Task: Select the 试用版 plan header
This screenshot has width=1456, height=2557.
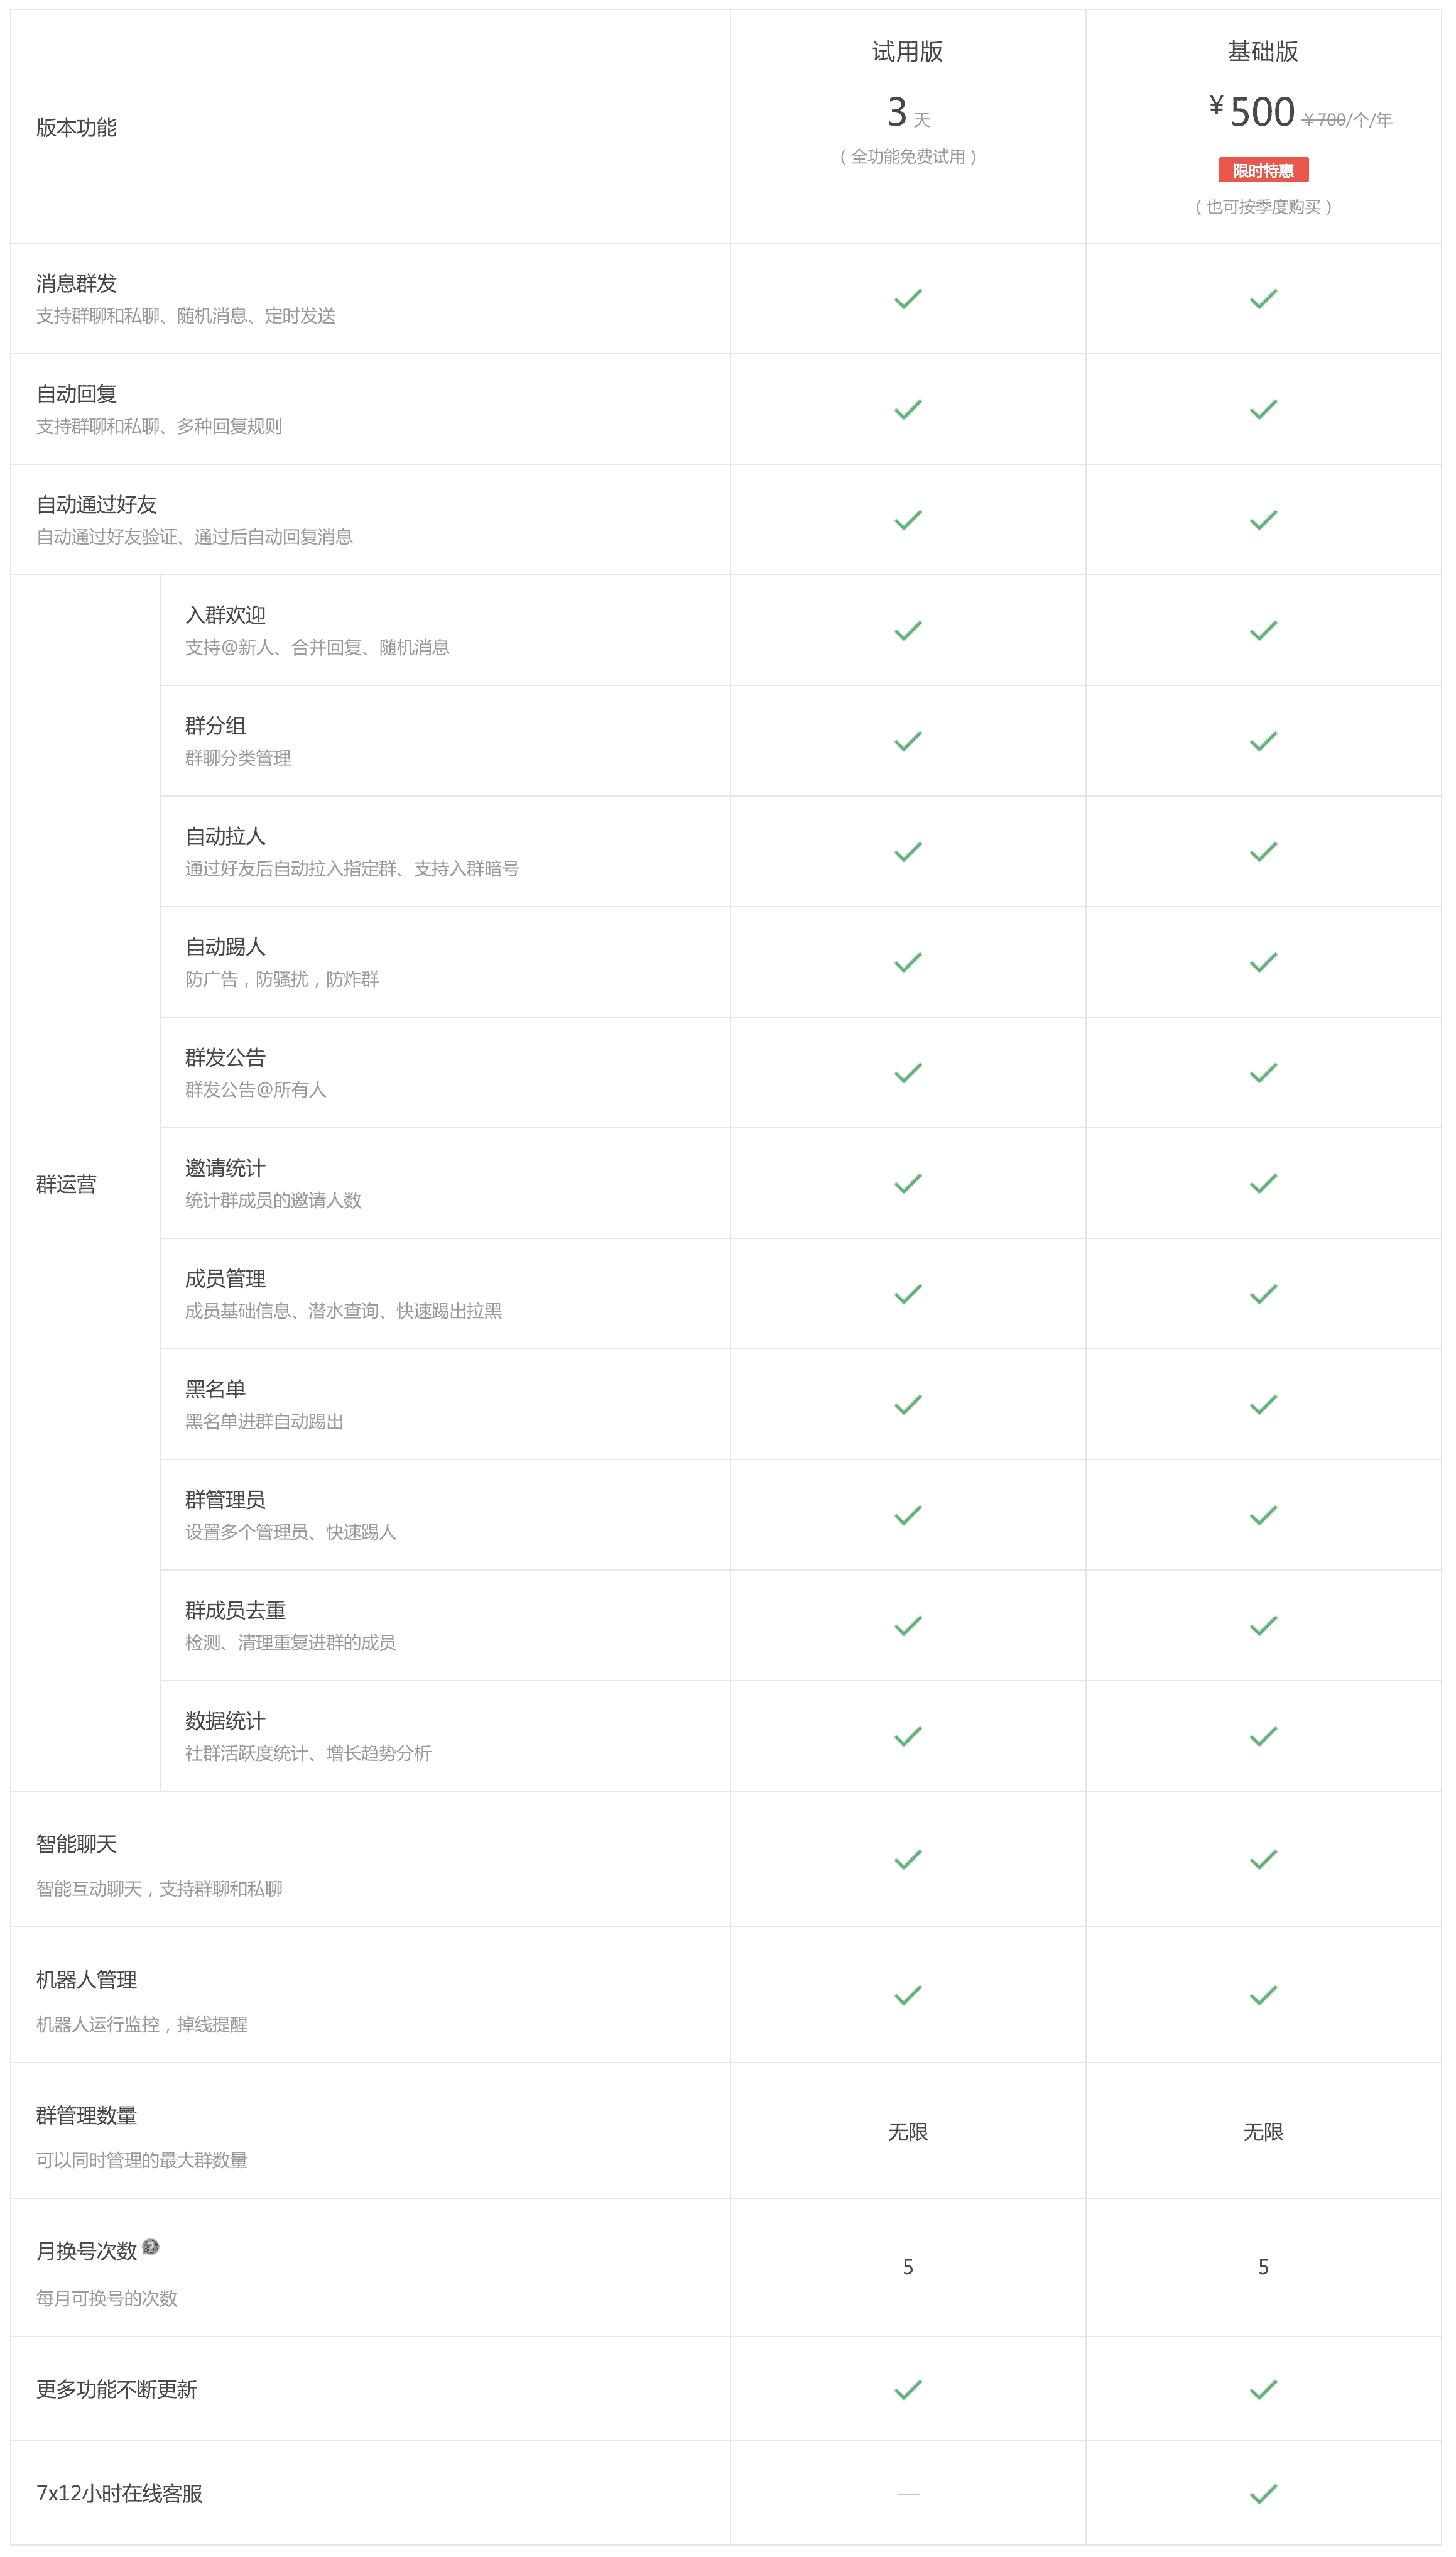Action: point(907,52)
